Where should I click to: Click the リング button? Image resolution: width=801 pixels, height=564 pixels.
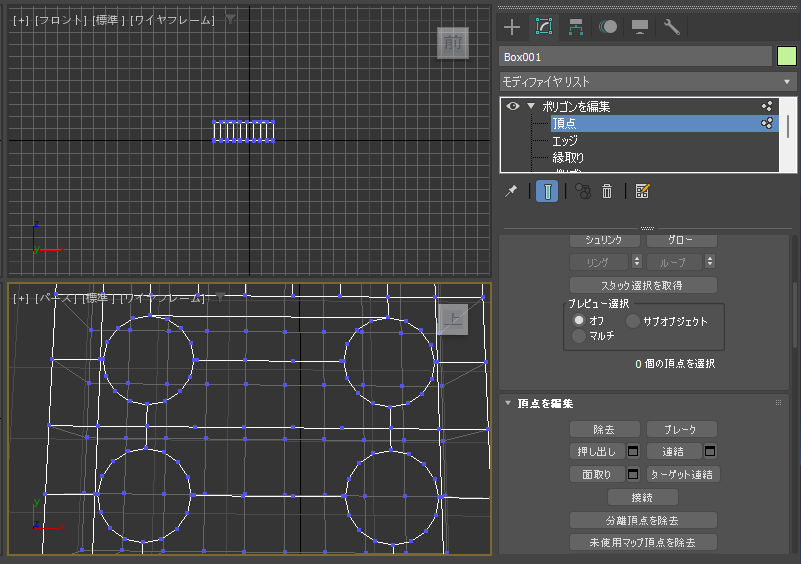[x=599, y=262]
